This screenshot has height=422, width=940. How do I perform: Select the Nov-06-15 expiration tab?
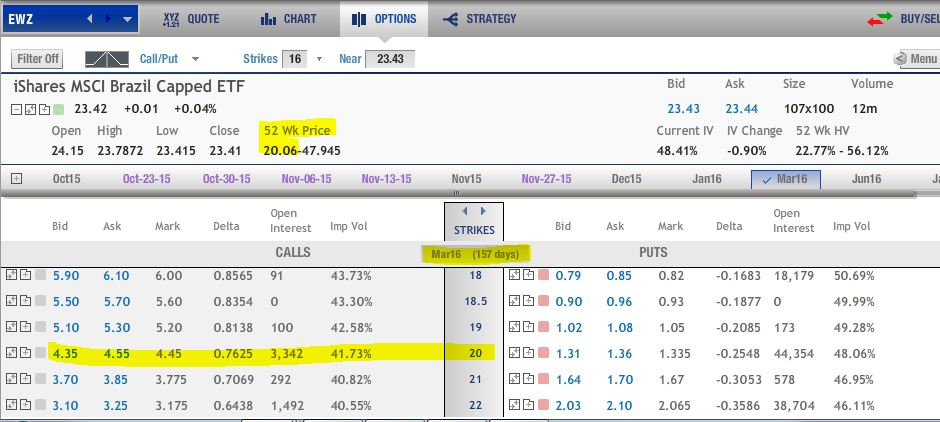click(x=307, y=178)
